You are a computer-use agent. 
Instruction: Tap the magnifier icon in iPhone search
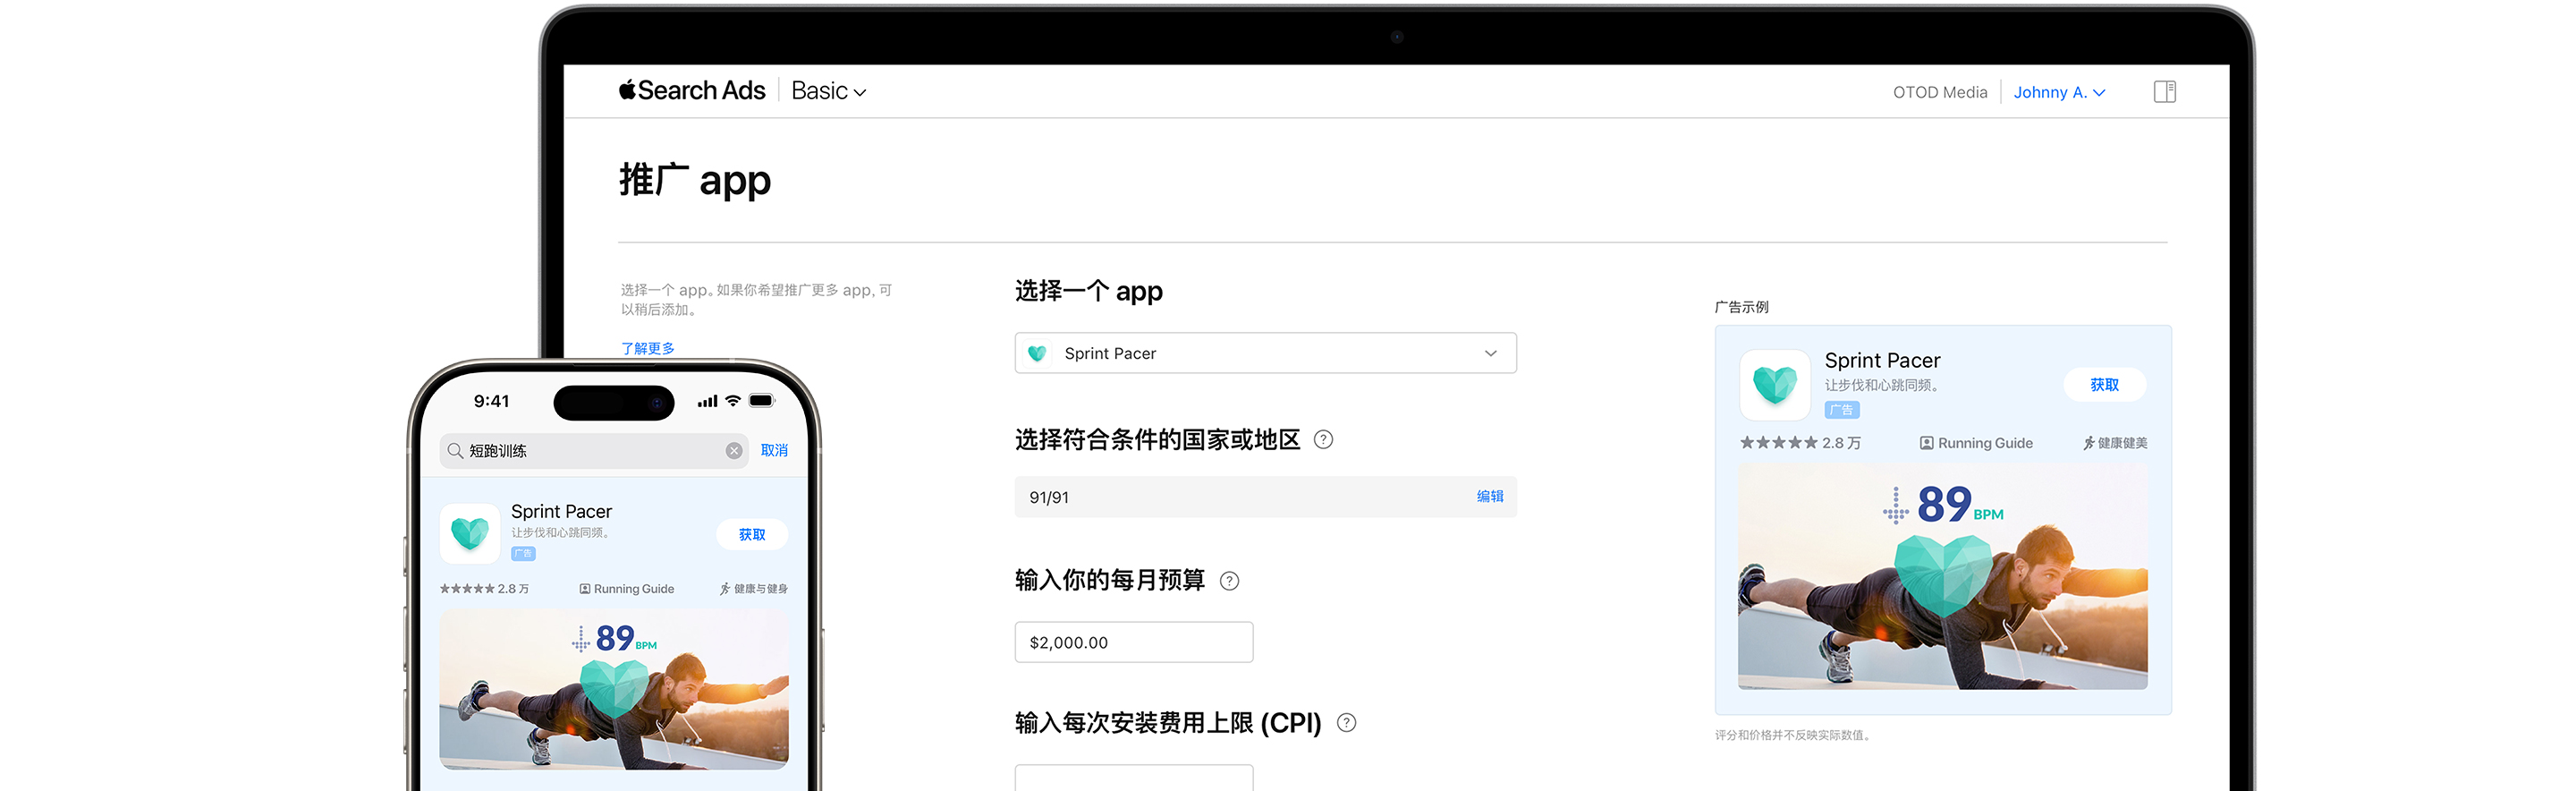coord(455,451)
